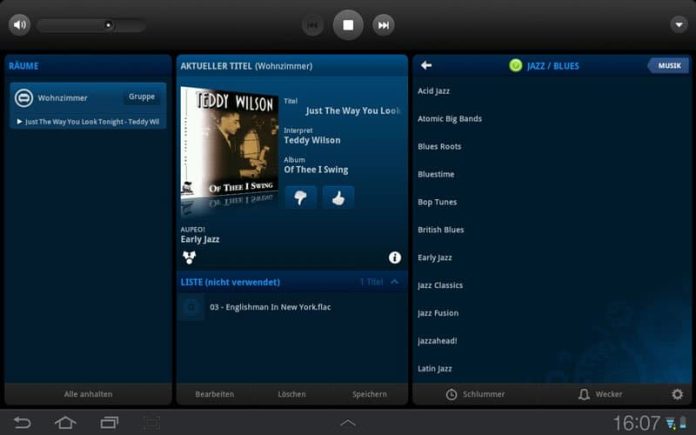696x435 pixels.
Task: Select Atomic Big Bands station
Action: 552,119
